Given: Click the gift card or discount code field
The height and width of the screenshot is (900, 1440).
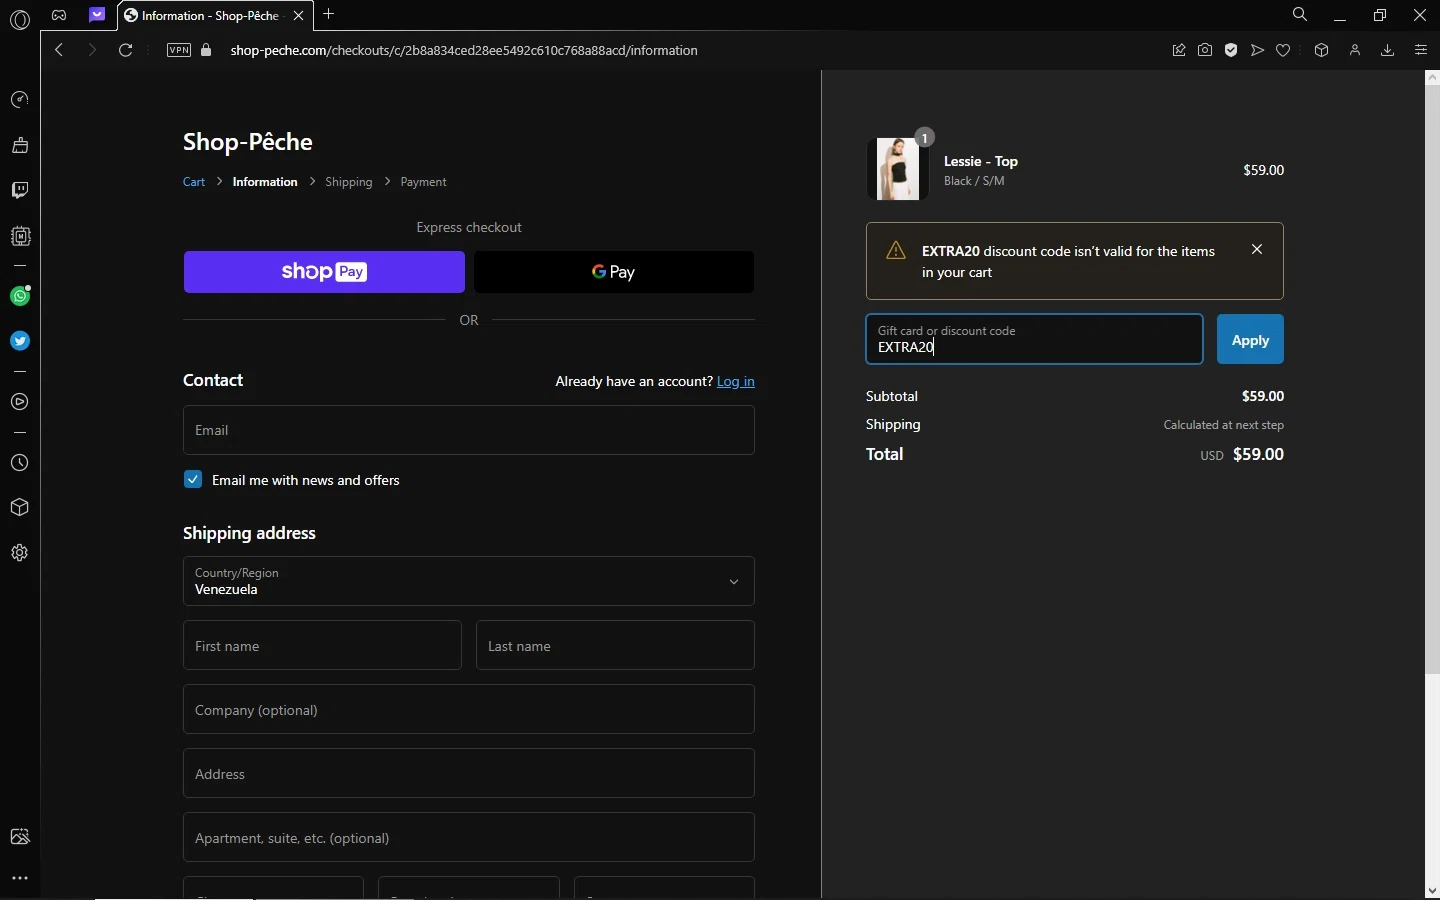Looking at the screenshot, I should point(1034,339).
